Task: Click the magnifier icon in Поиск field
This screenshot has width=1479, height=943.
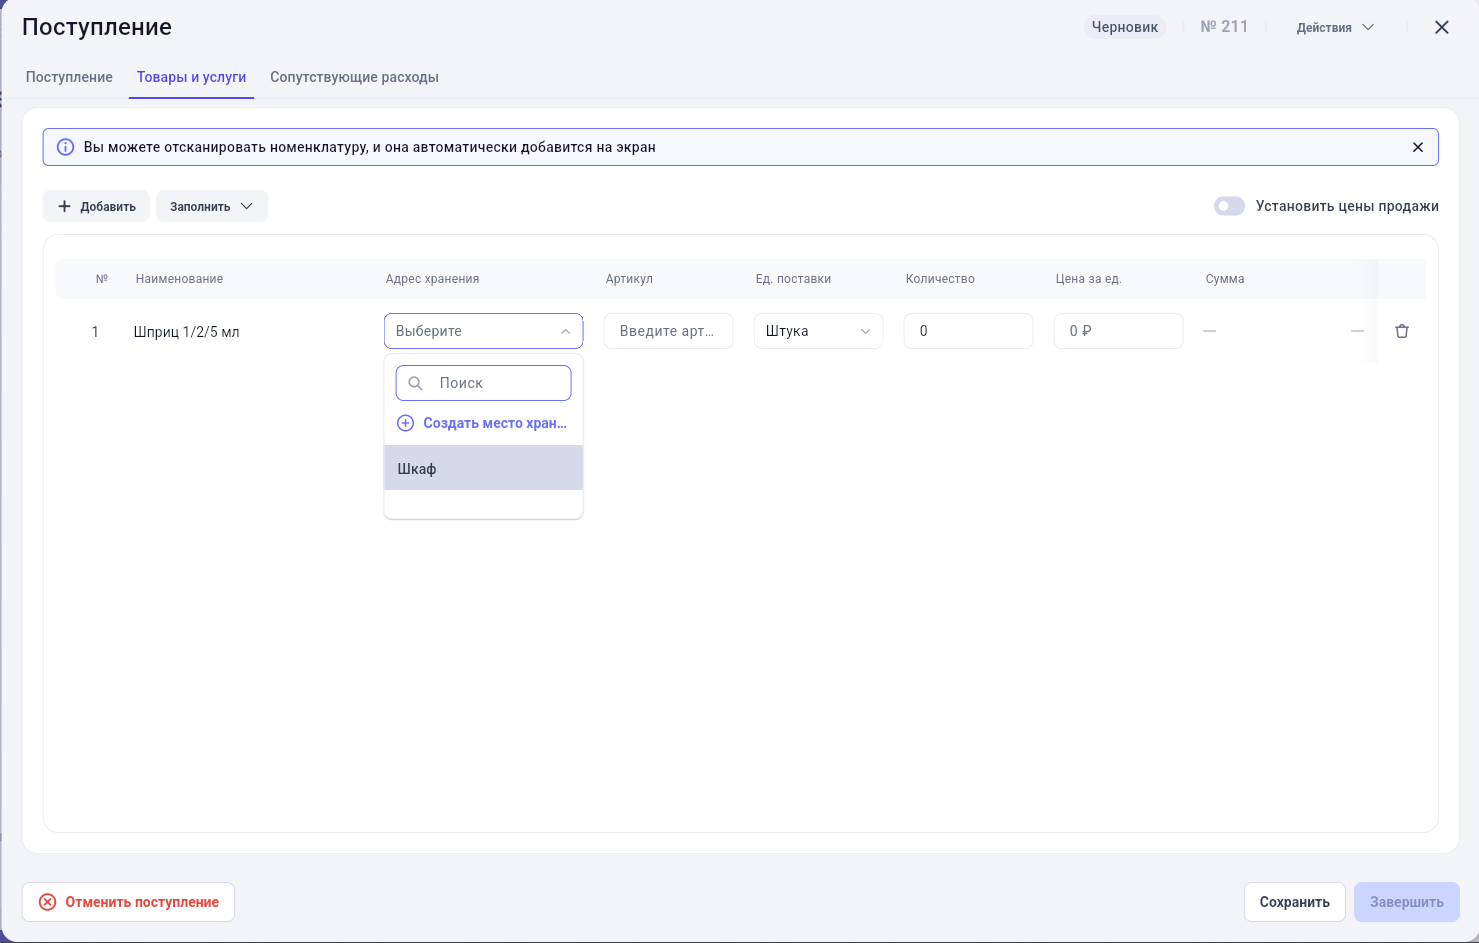Action: pyautogui.click(x=416, y=383)
